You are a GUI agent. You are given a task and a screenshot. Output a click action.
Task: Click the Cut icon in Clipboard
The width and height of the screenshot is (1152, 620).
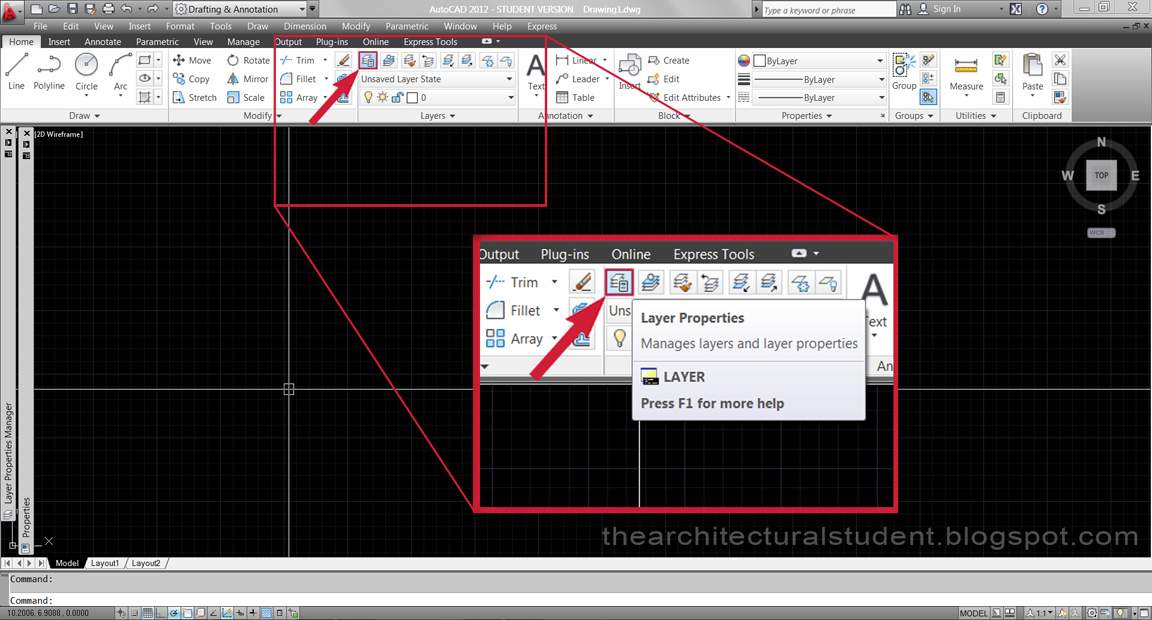1059,60
